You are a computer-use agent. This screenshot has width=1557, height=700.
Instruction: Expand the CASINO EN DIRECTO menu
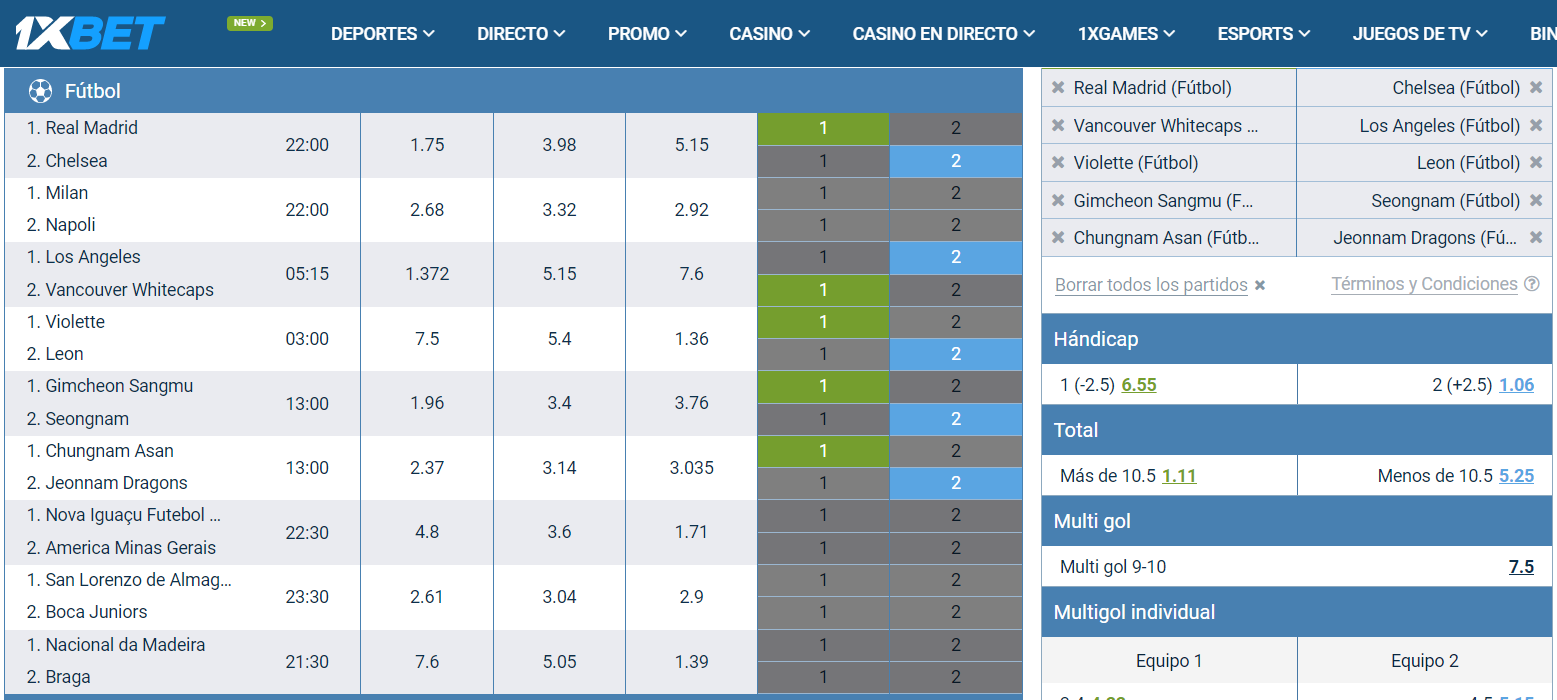point(944,34)
